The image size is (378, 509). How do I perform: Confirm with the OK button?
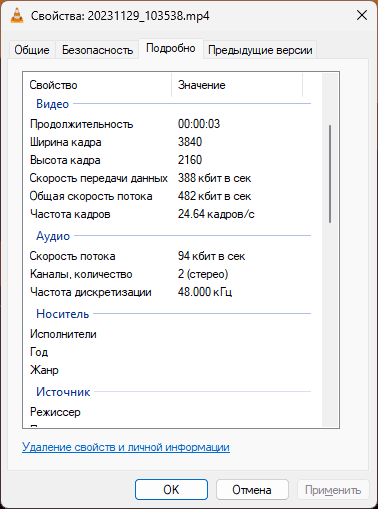click(x=171, y=490)
